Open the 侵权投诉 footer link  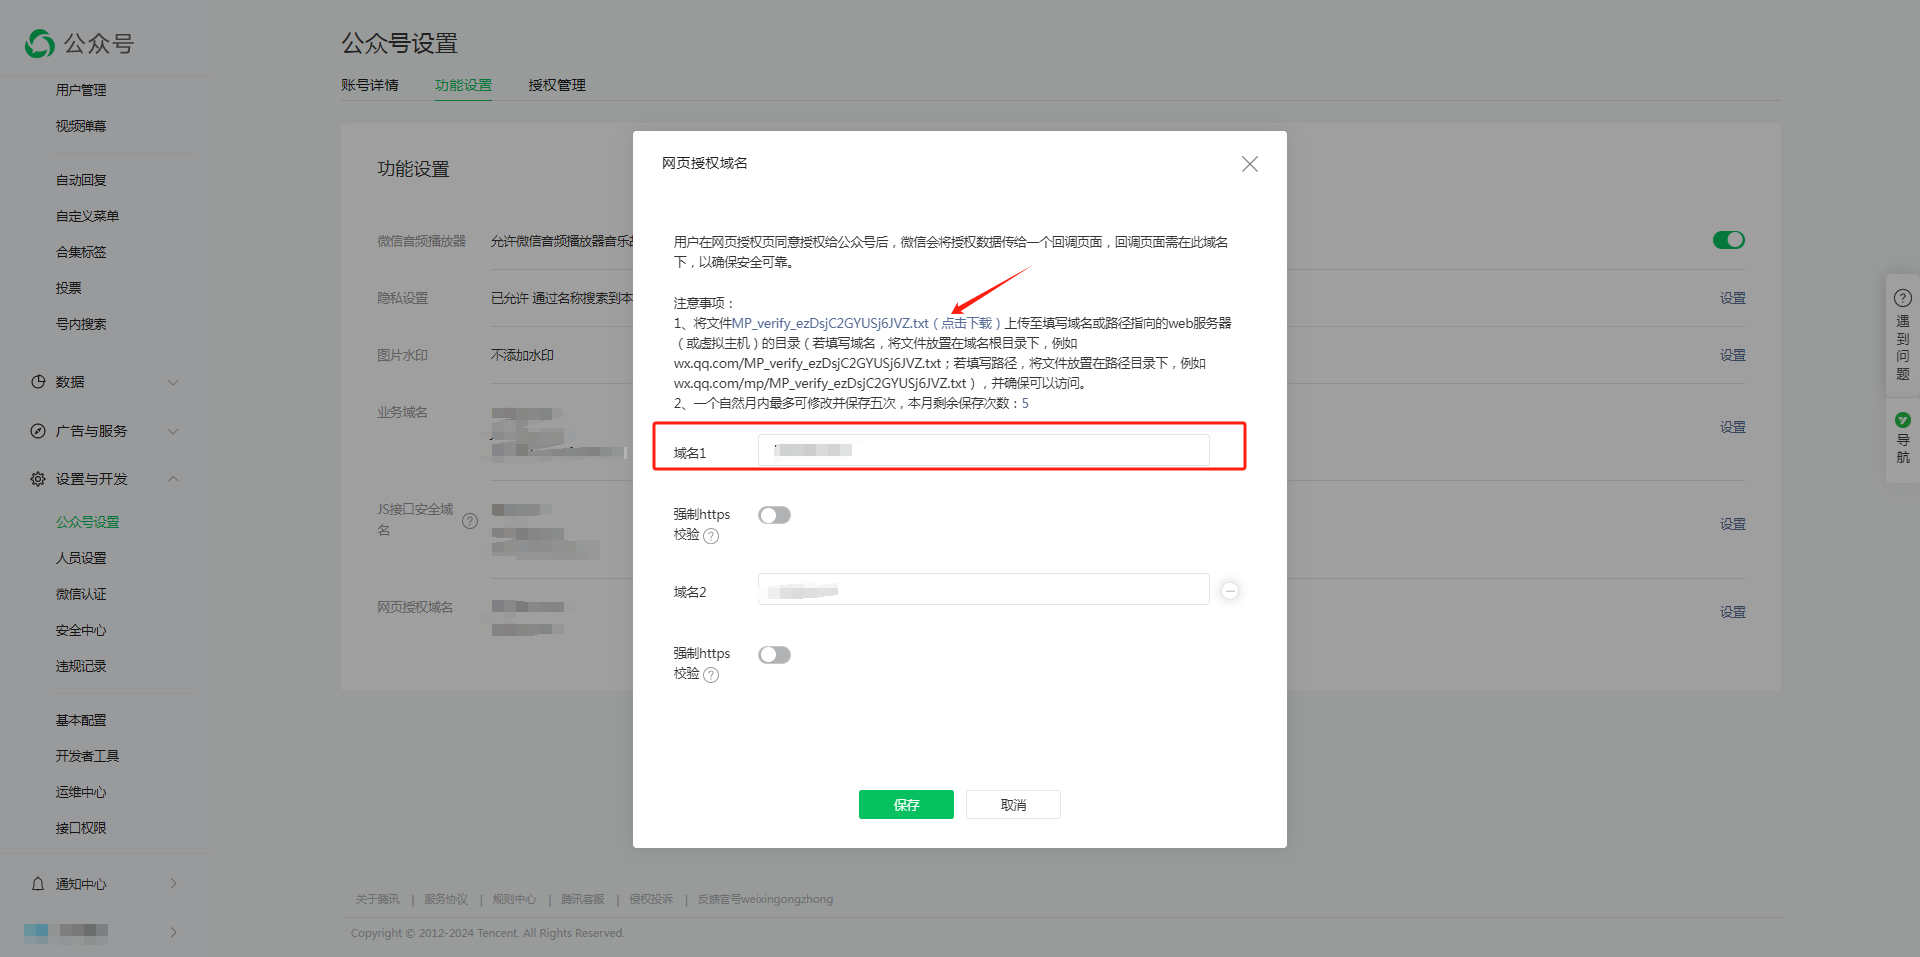(x=651, y=899)
